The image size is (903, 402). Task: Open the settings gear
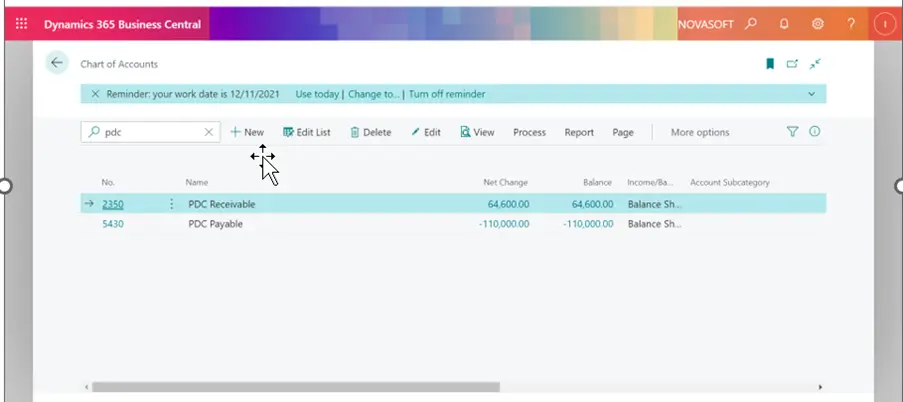click(817, 24)
